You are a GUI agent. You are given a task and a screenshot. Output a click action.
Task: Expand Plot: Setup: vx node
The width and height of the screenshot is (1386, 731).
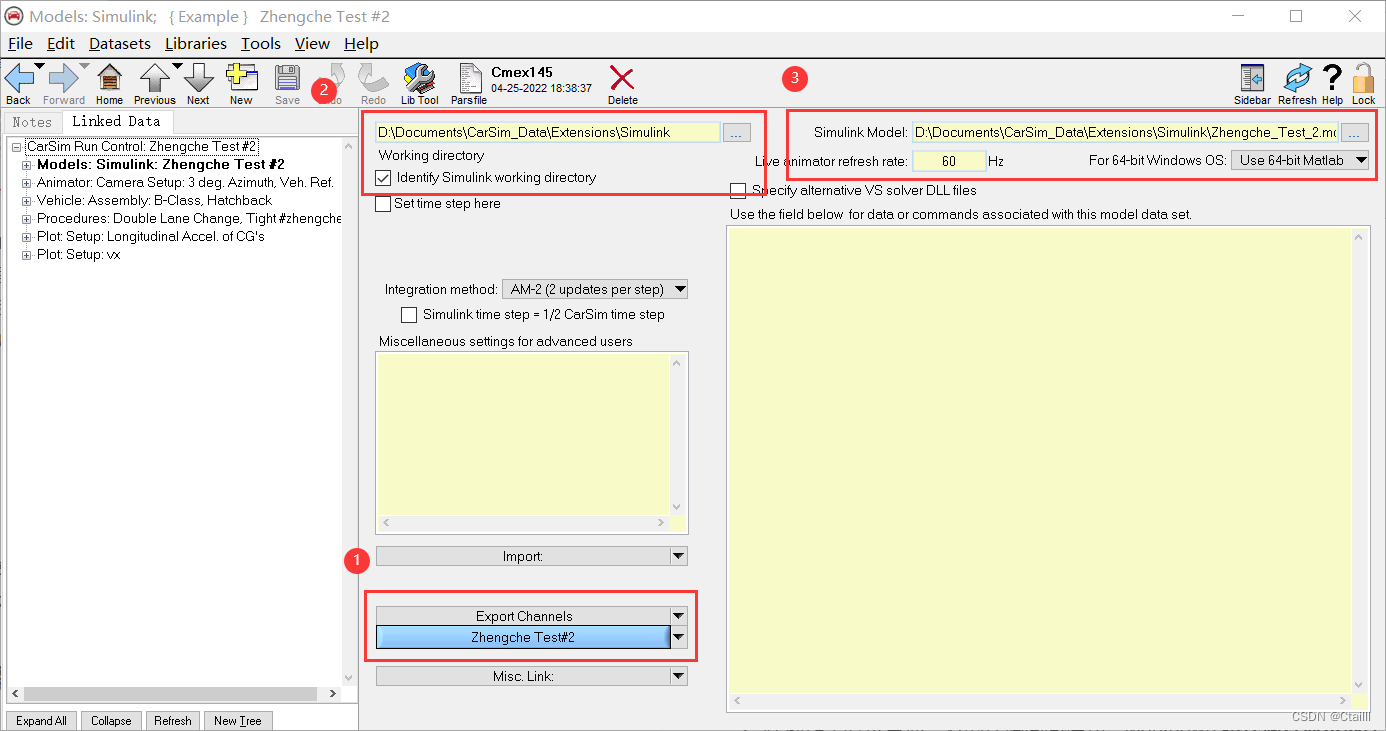click(x=27, y=255)
